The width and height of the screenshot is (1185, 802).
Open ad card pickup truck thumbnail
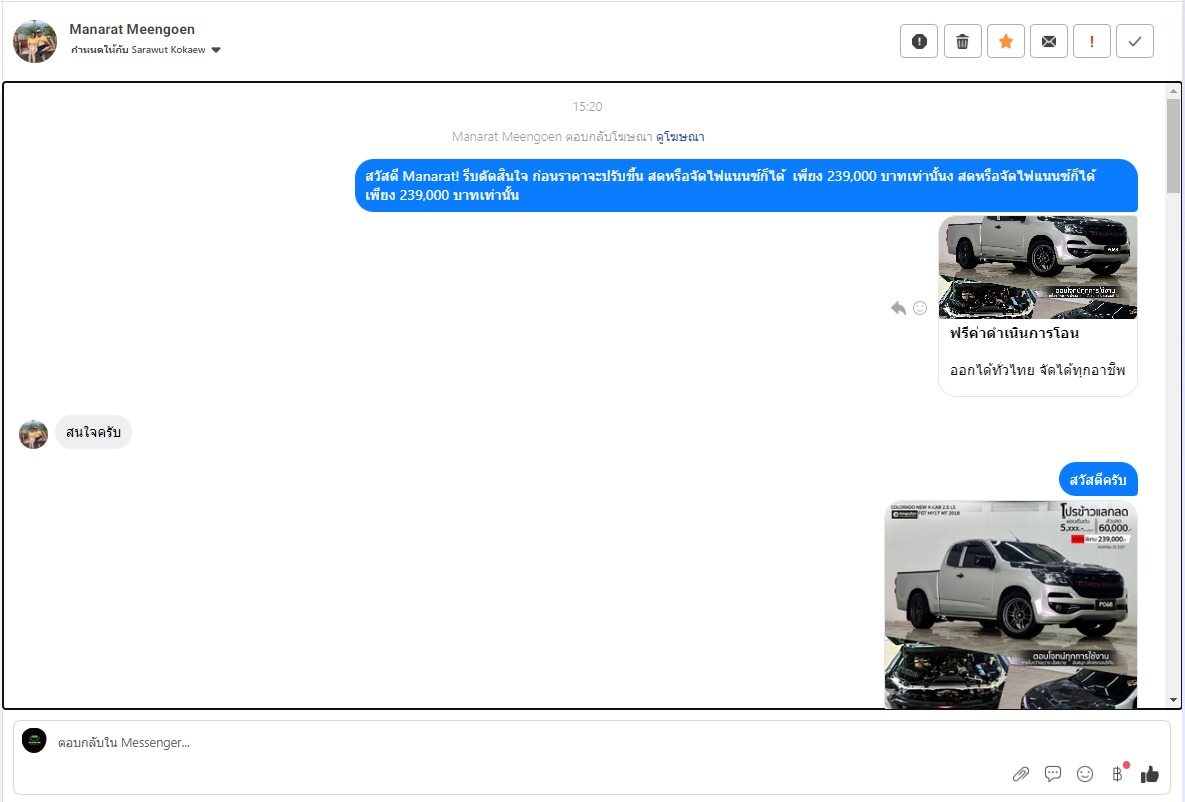(x=1038, y=268)
